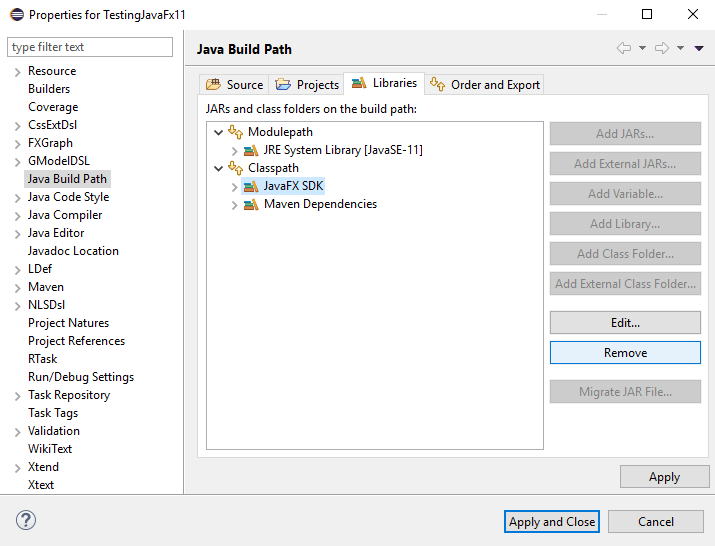The image size is (715, 546).
Task: Select the Libraries tab
Action: [384, 83]
